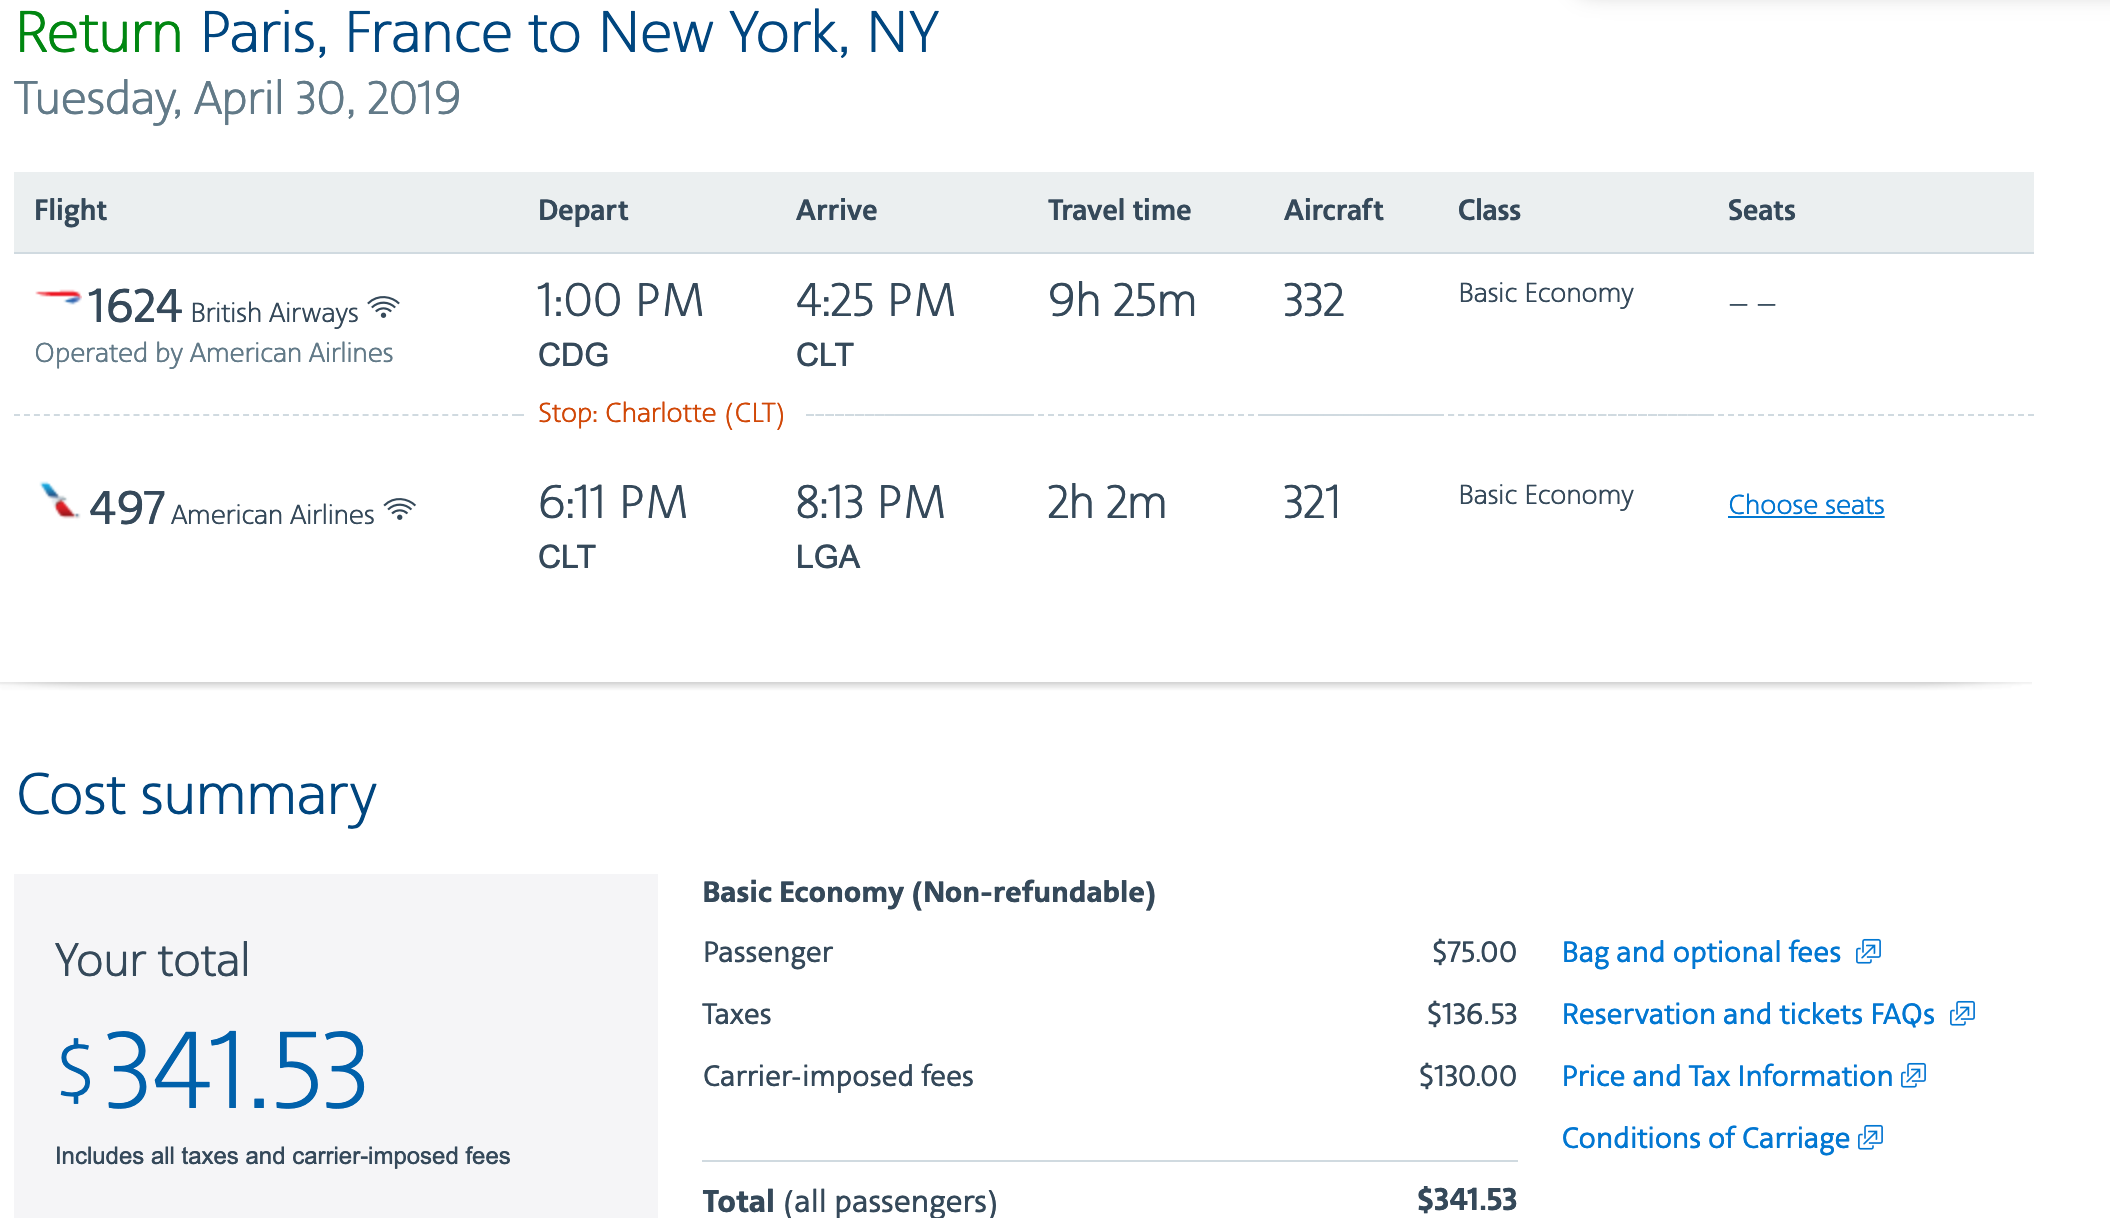Viewport: 2110px width, 1218px height.
Task: Click the Seats column header
Action: point(1761,210)
